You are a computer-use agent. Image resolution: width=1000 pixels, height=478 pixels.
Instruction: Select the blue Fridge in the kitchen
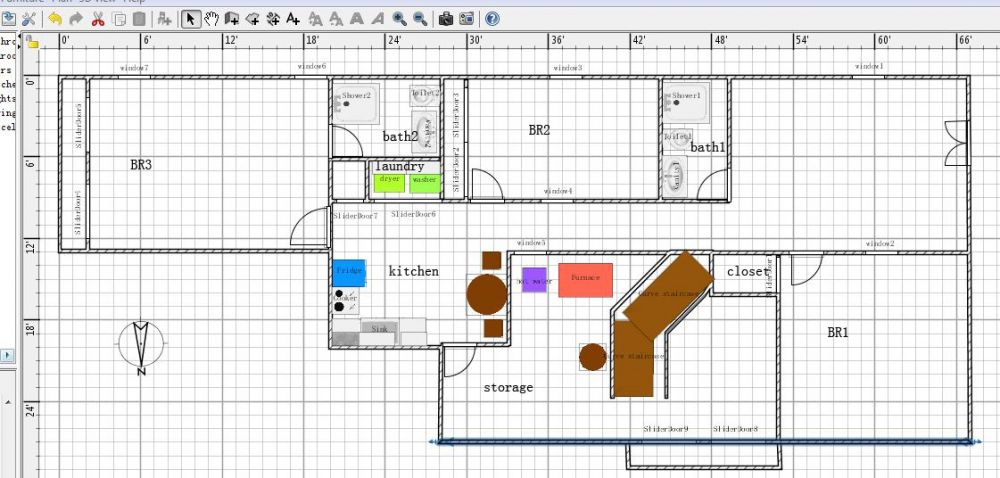[348, 272]
